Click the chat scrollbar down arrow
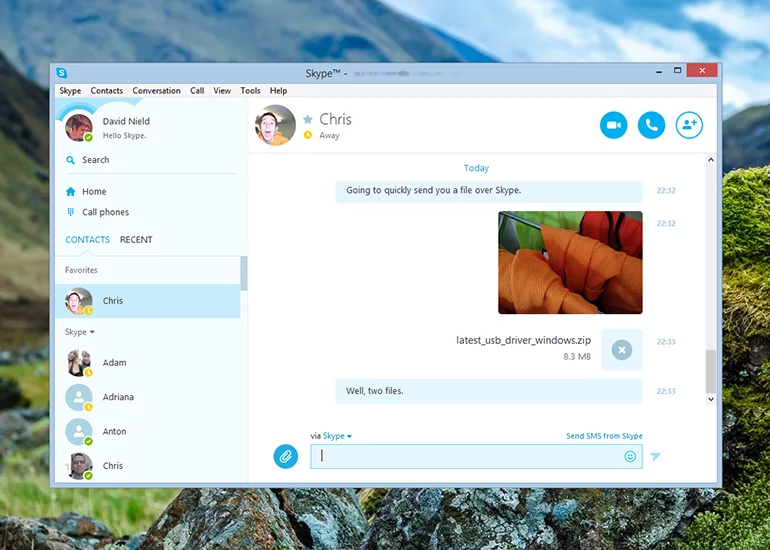770x550 pixels. 711,399
